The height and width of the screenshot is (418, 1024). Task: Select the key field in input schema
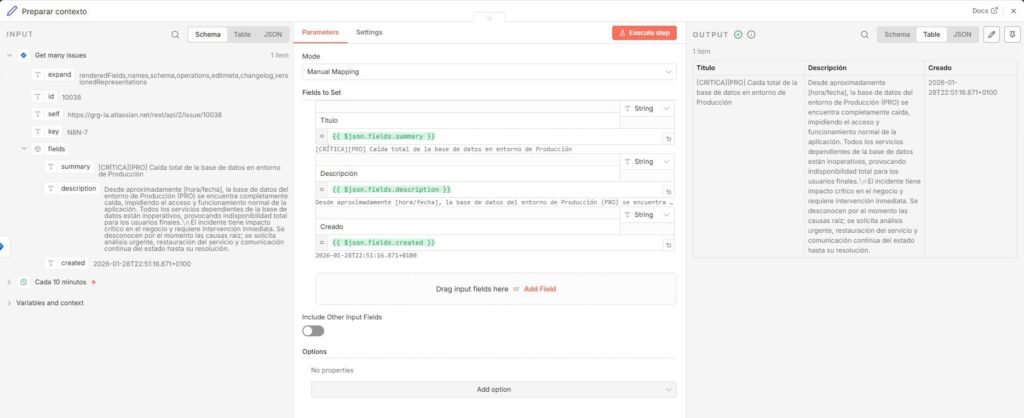(x=47, y=132)
